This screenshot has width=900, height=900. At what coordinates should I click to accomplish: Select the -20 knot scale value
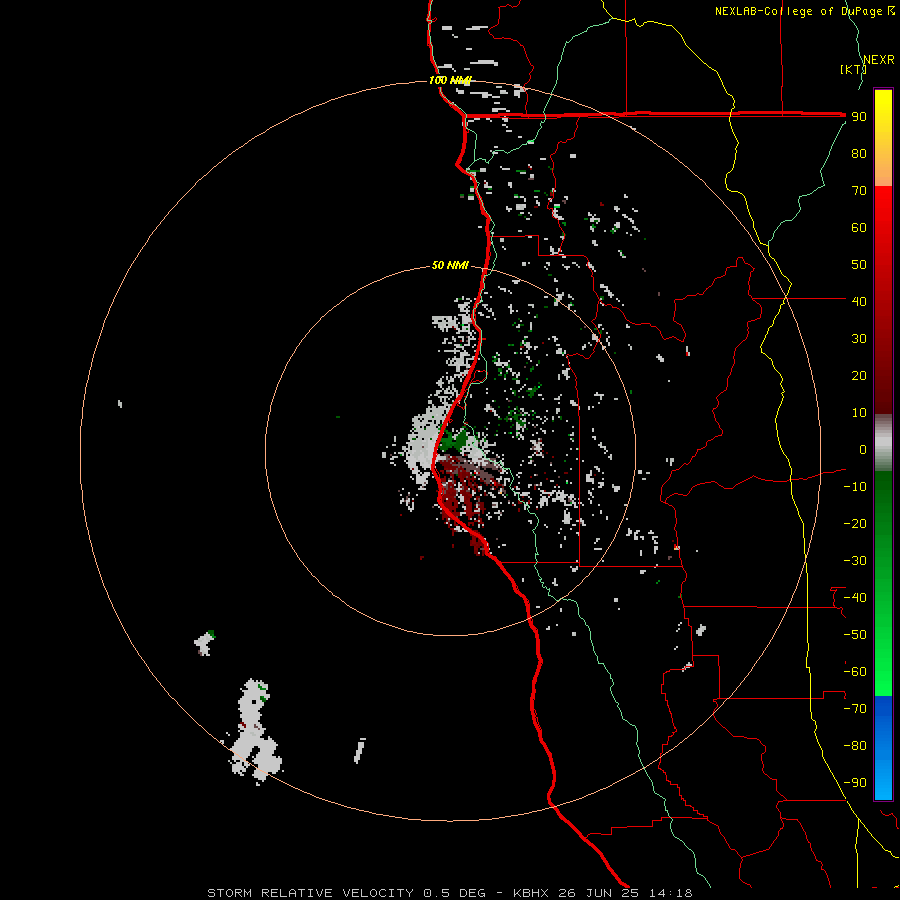855,523
